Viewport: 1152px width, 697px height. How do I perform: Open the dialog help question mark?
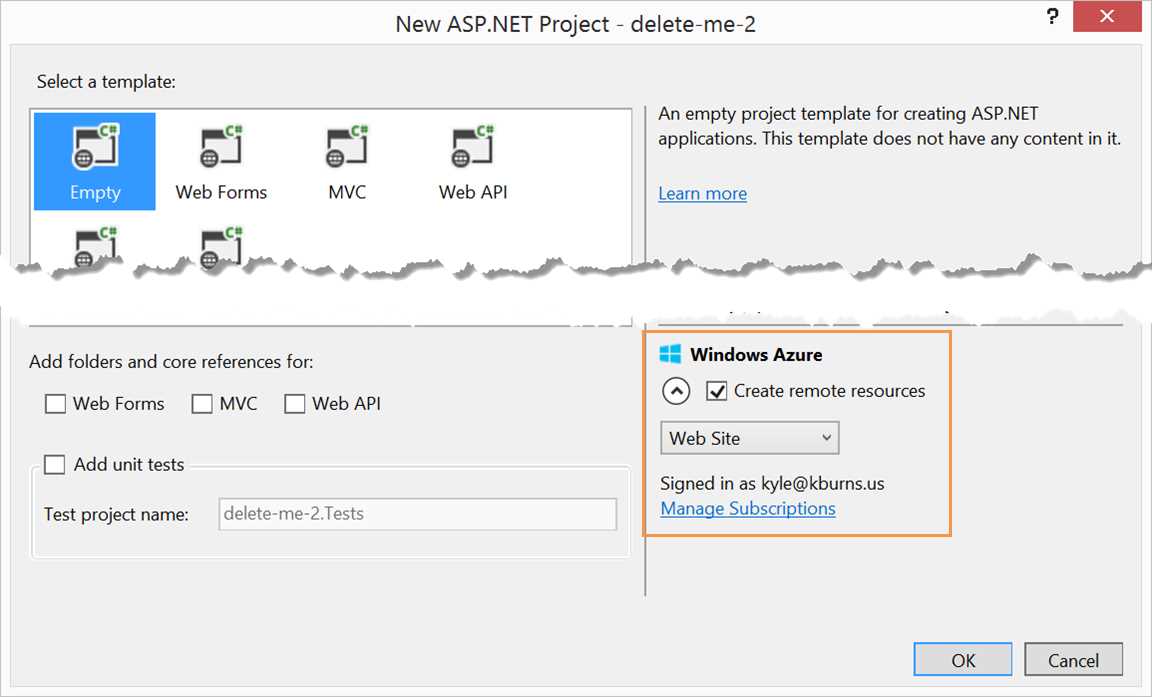(1051, 17)
